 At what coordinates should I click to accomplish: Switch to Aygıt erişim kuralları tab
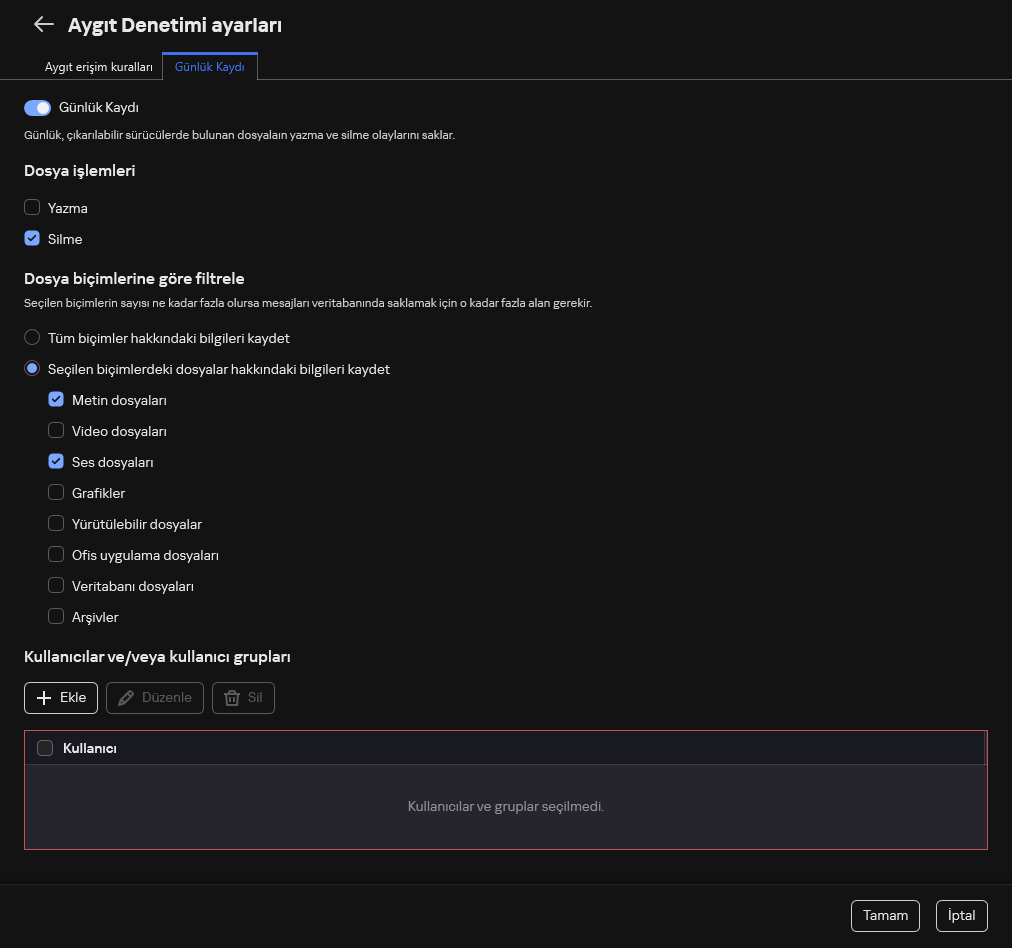coord(98,67)
